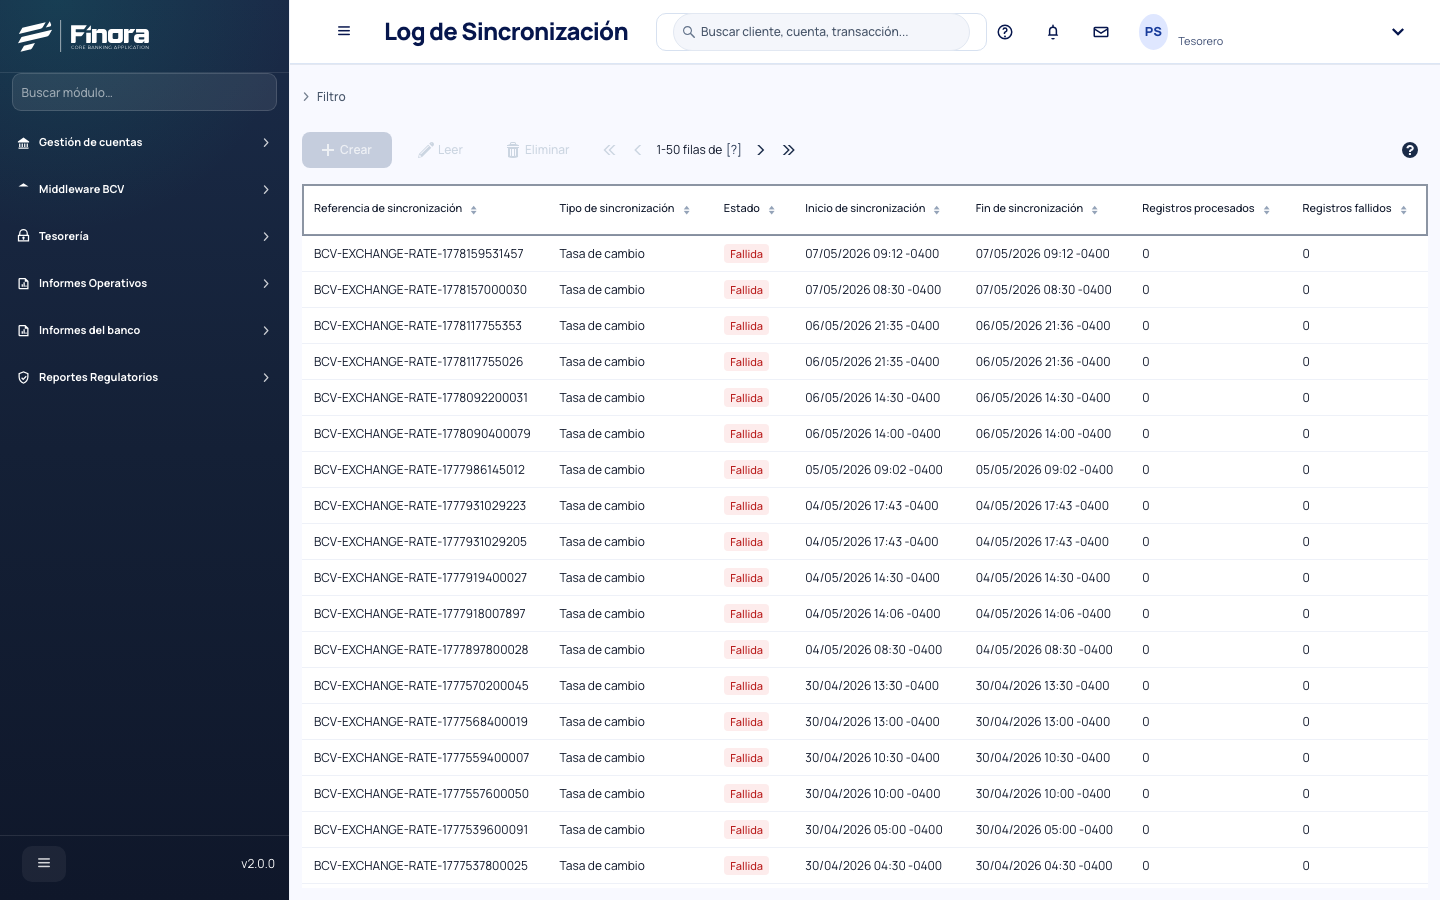Click the table help icon at right
This screenshot has width=1440, height=900.
(x=1410, y=150)
